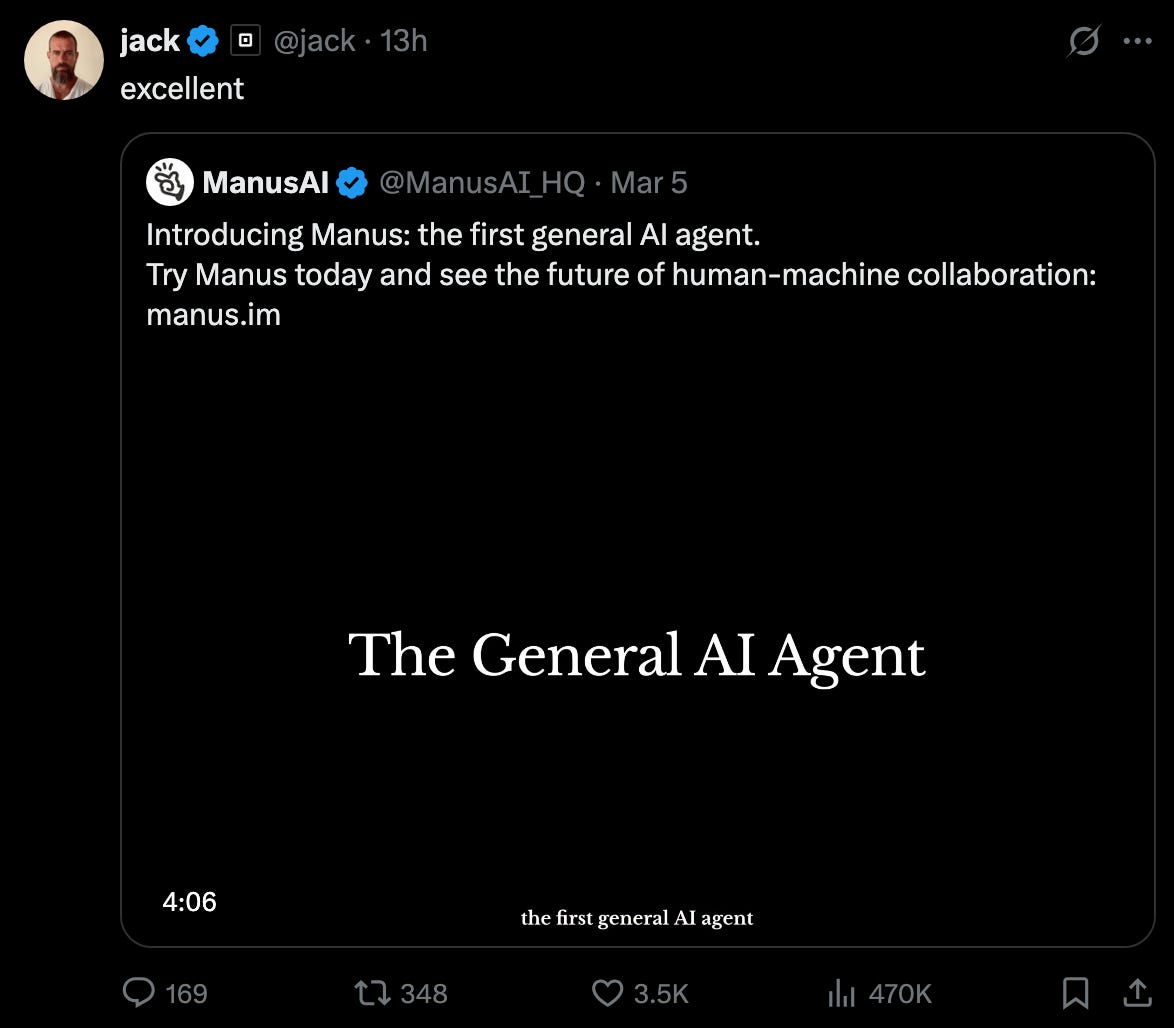1174x1028 pixels.
Task: Play the video showing 4:06 duration
Action: pyautogui.click(x=639, y=655)
